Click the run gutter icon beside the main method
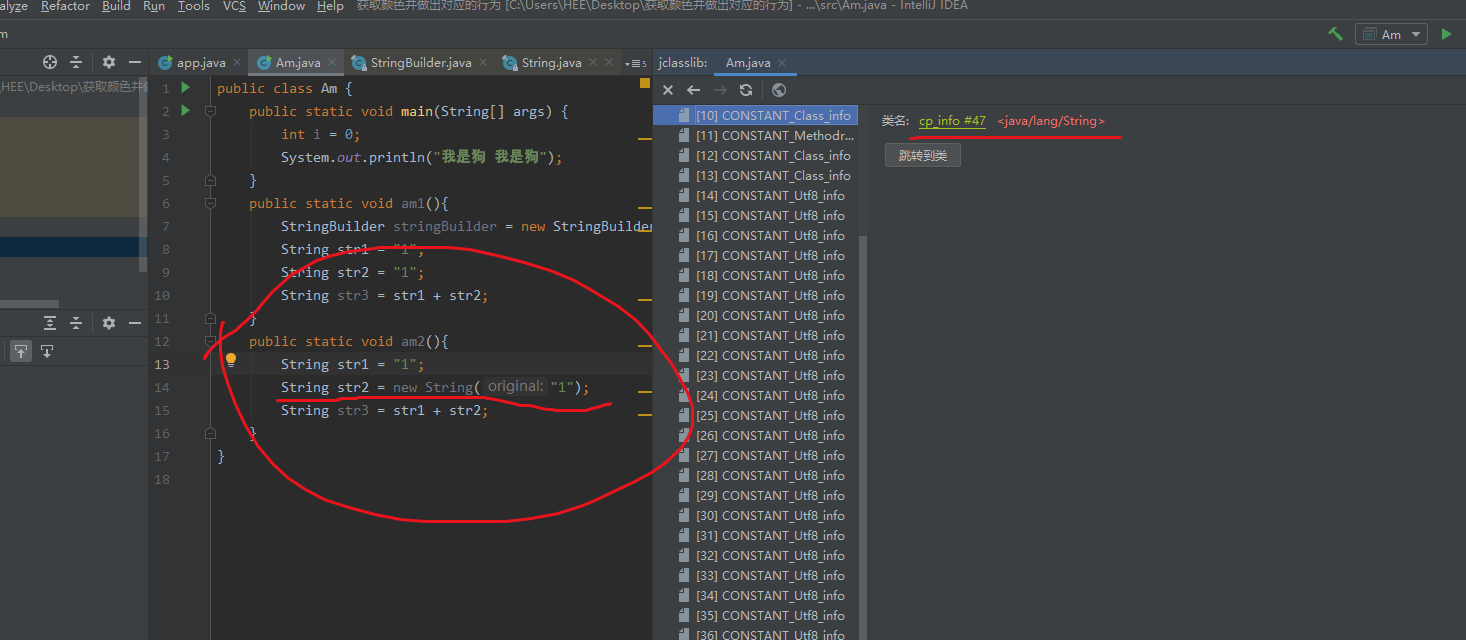1466x640 pixels. [185, 111]
